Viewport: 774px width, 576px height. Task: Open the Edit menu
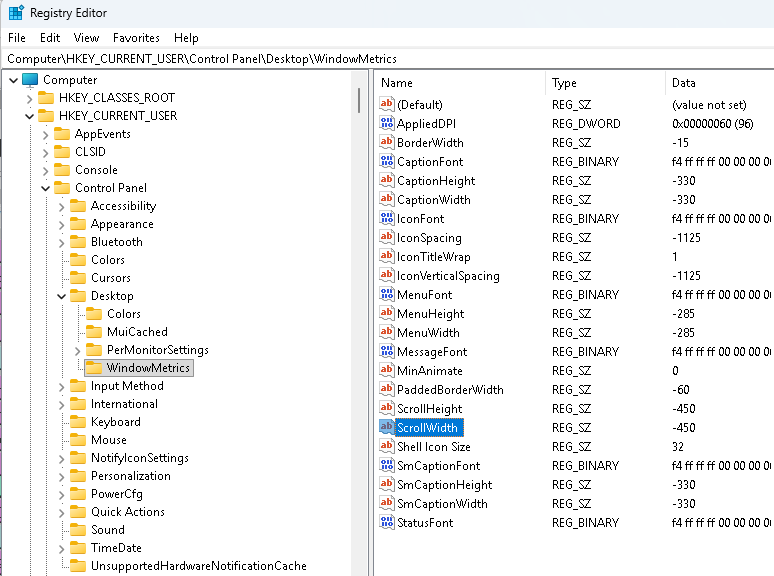click(50, 37)
